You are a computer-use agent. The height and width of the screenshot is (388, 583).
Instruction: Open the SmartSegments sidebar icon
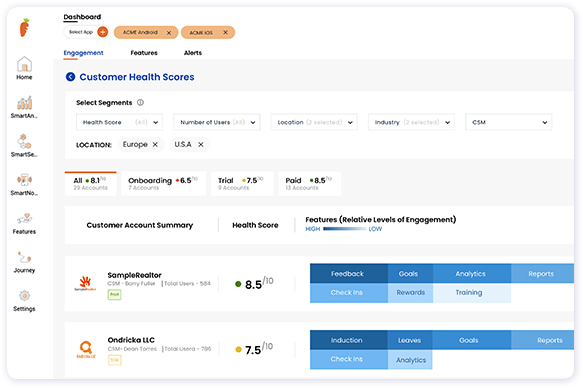[24, 142]
